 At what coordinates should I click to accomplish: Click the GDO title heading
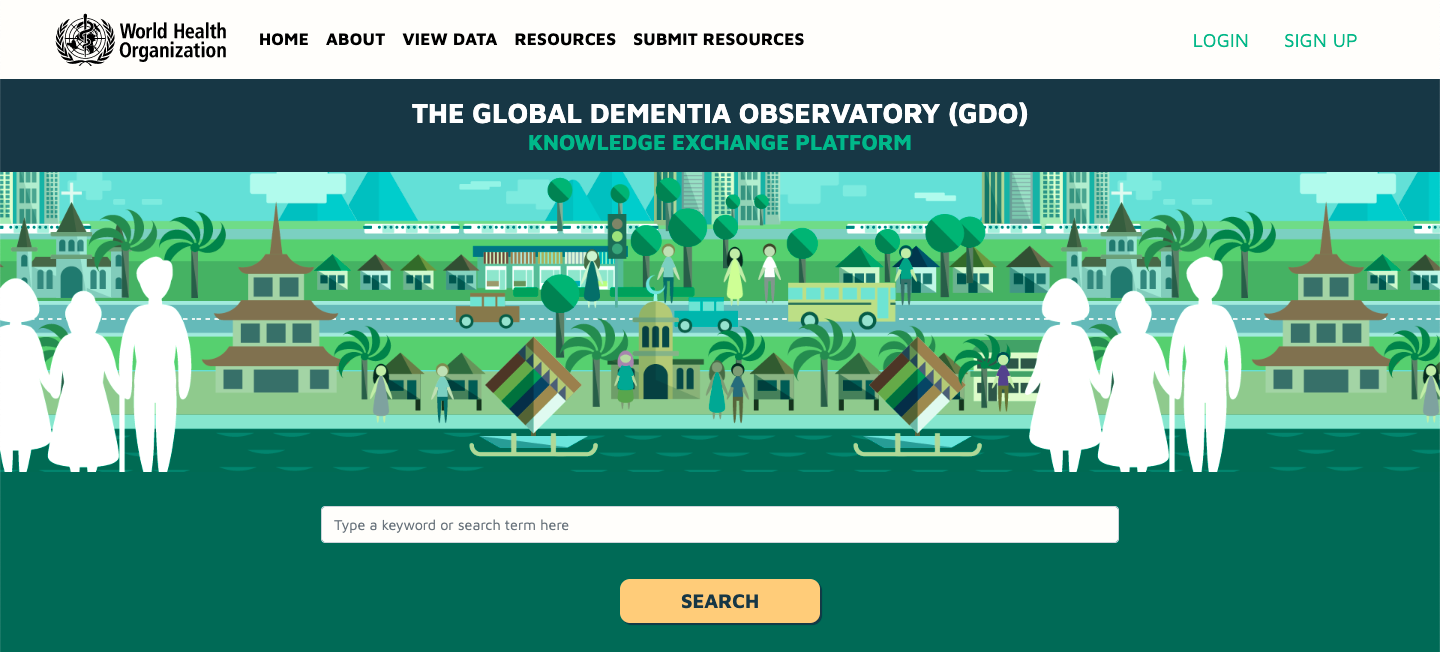click(x=720, y=114)
